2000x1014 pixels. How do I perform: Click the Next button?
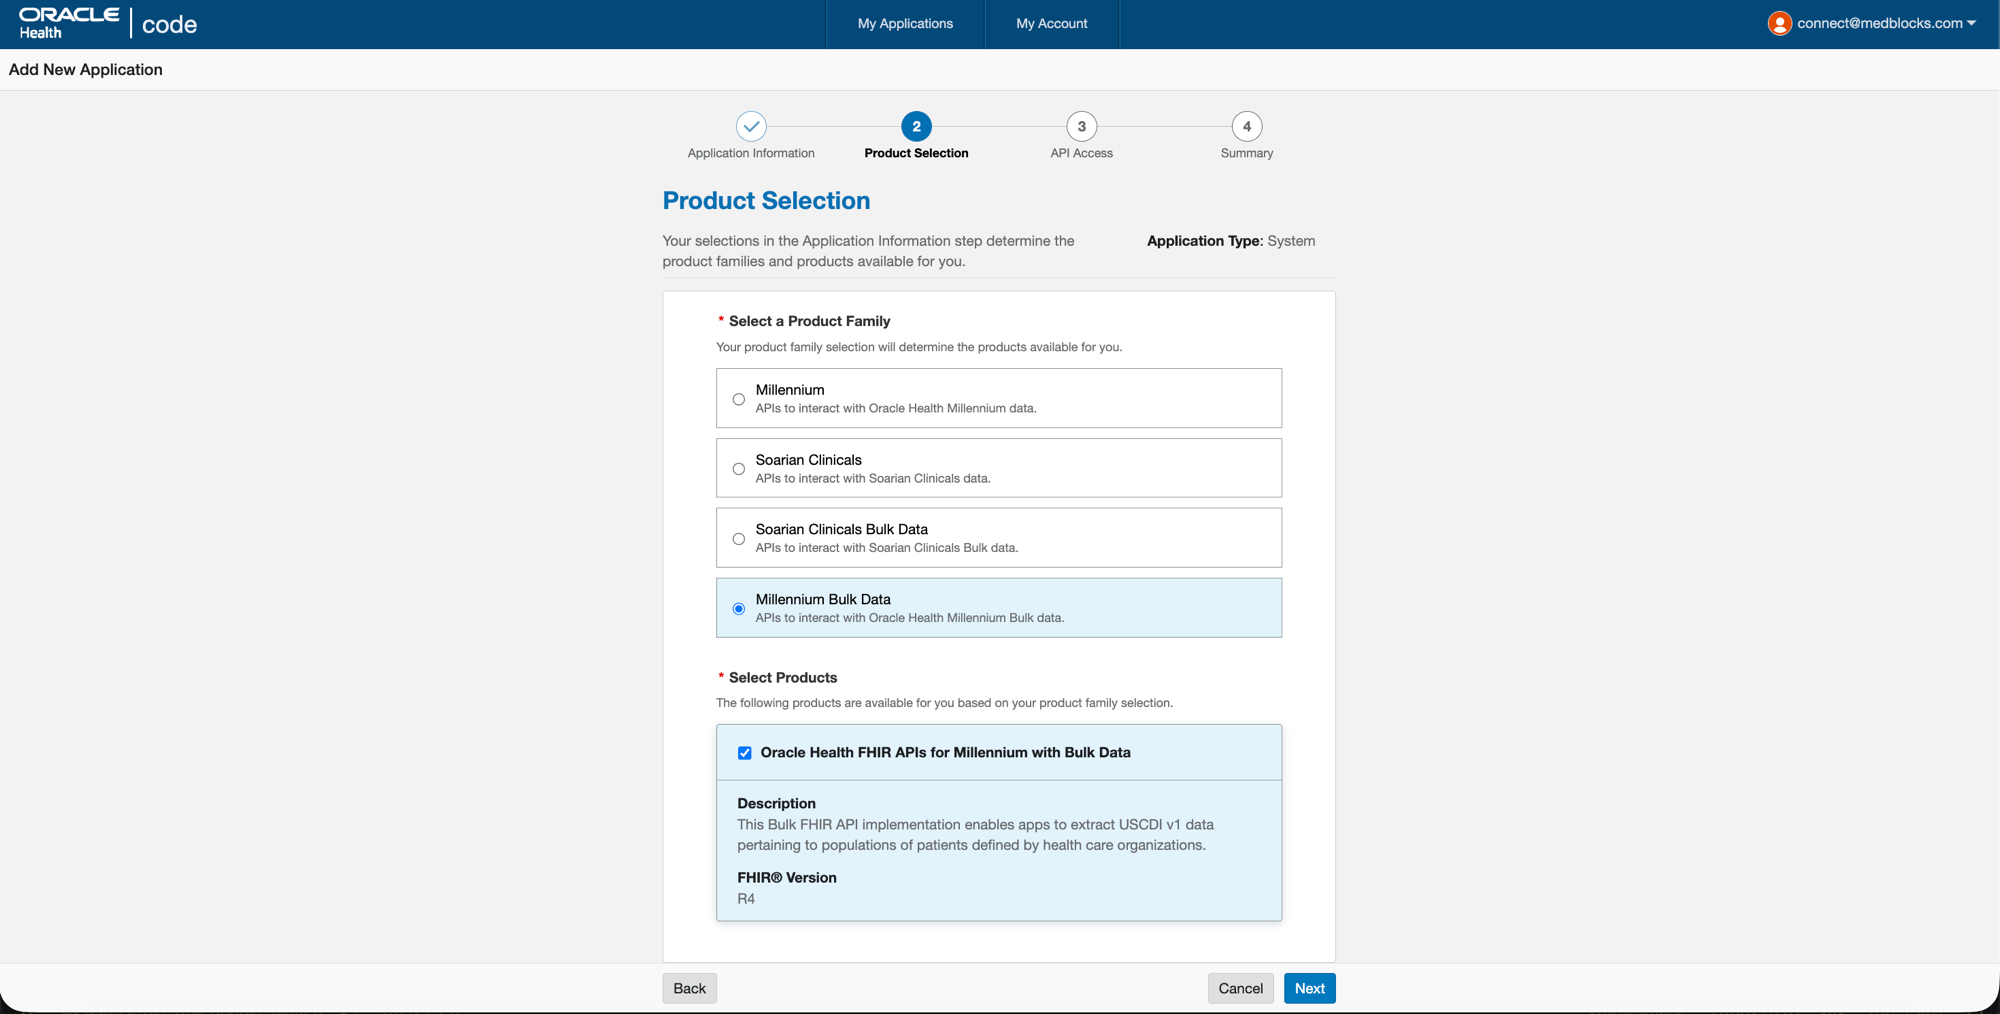pyautogui.click(x=1310, y=988)
